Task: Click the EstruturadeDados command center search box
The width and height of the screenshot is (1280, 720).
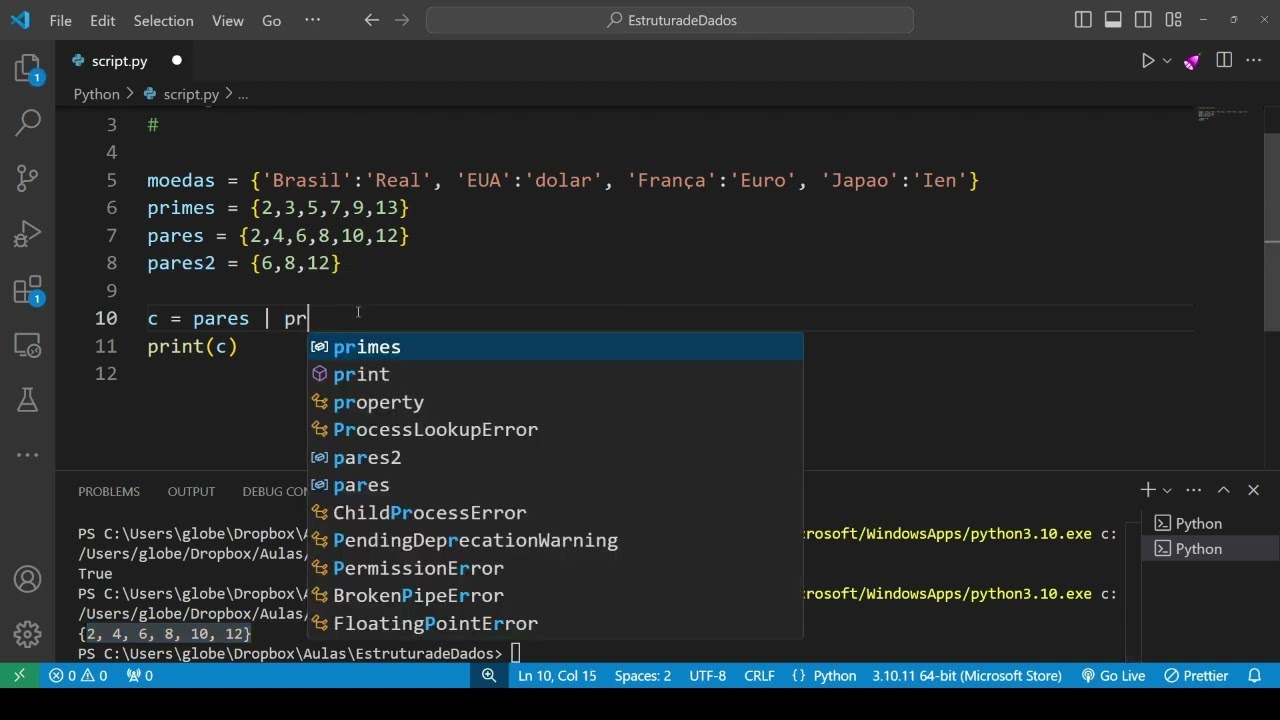Action: pyautogui.click(x=670, y=20)
